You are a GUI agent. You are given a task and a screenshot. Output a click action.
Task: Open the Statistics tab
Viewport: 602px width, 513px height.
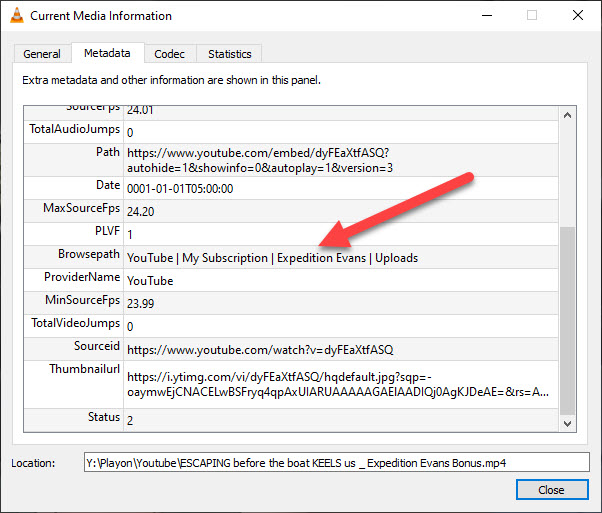(229, 54)
